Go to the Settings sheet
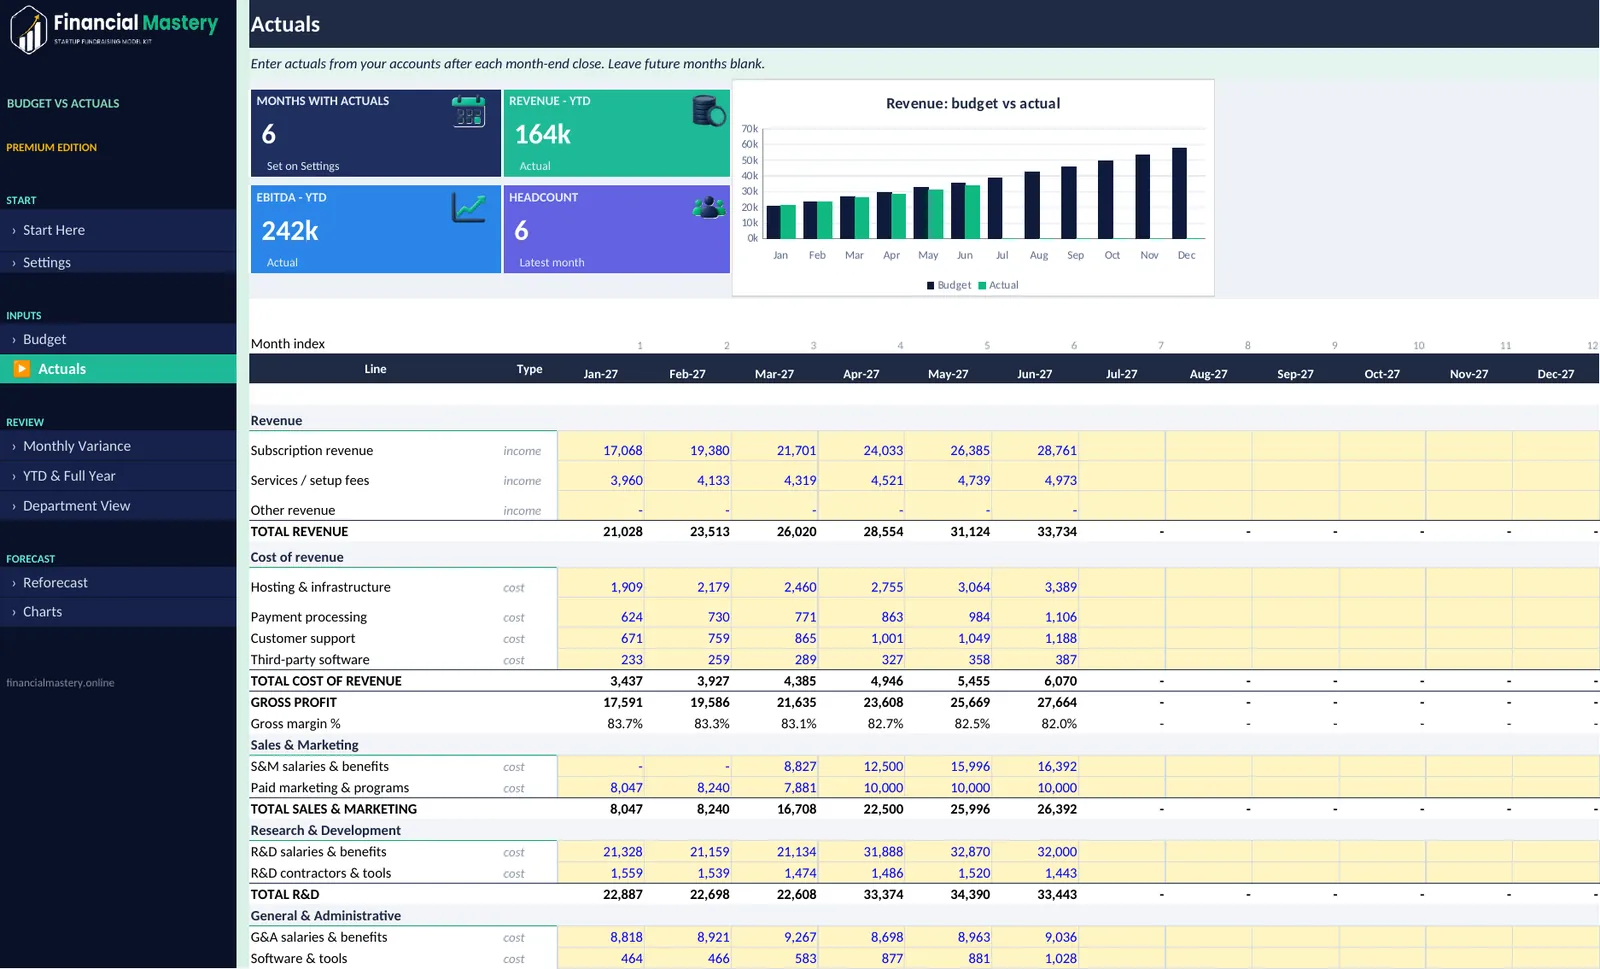The image size is (1600, 969). point(118,262)
